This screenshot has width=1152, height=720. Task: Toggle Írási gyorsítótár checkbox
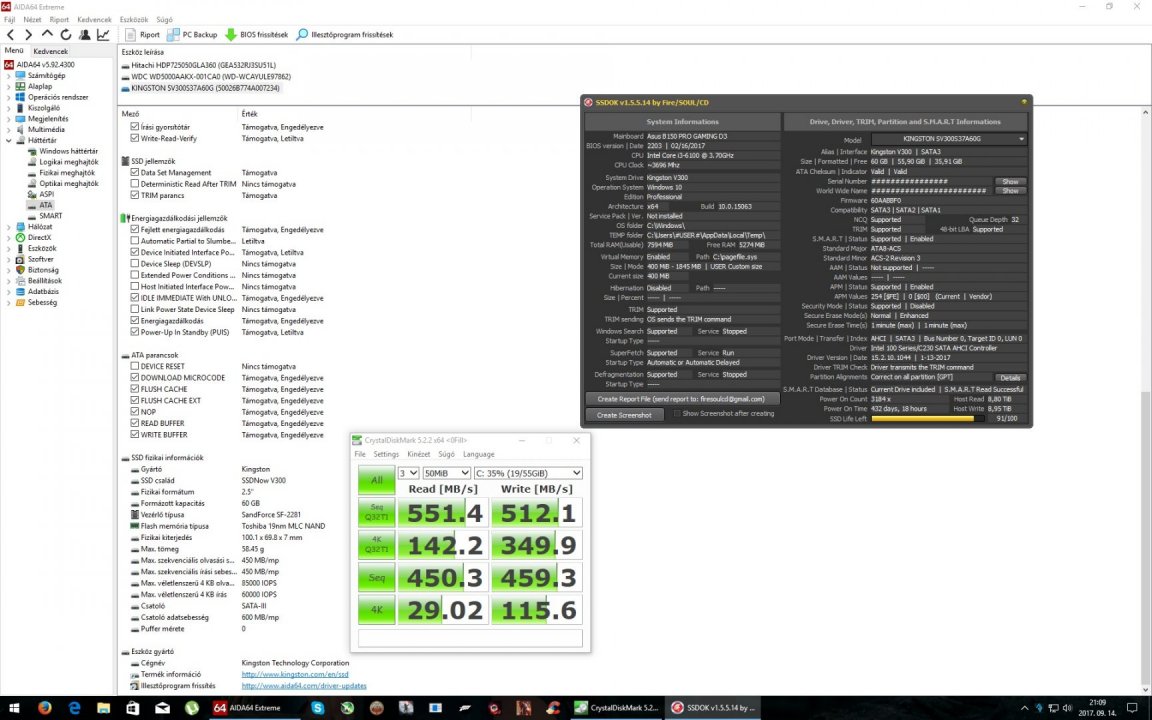tap(134, 127)
